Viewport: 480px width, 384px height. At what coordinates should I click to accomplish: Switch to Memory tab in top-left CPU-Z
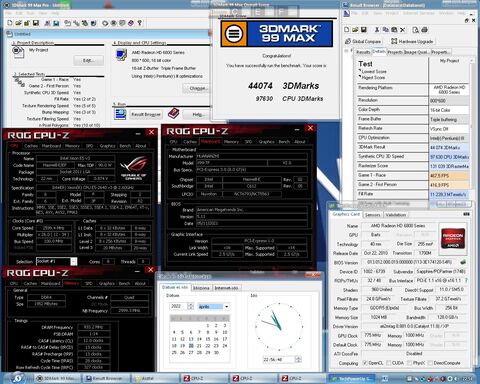[72, 146]
